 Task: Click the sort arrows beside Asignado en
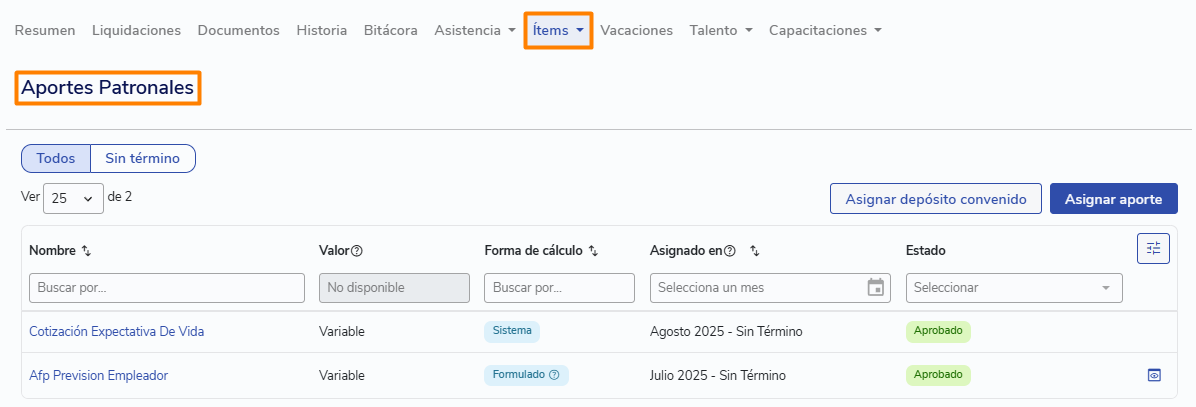click(x=754, y=251)
